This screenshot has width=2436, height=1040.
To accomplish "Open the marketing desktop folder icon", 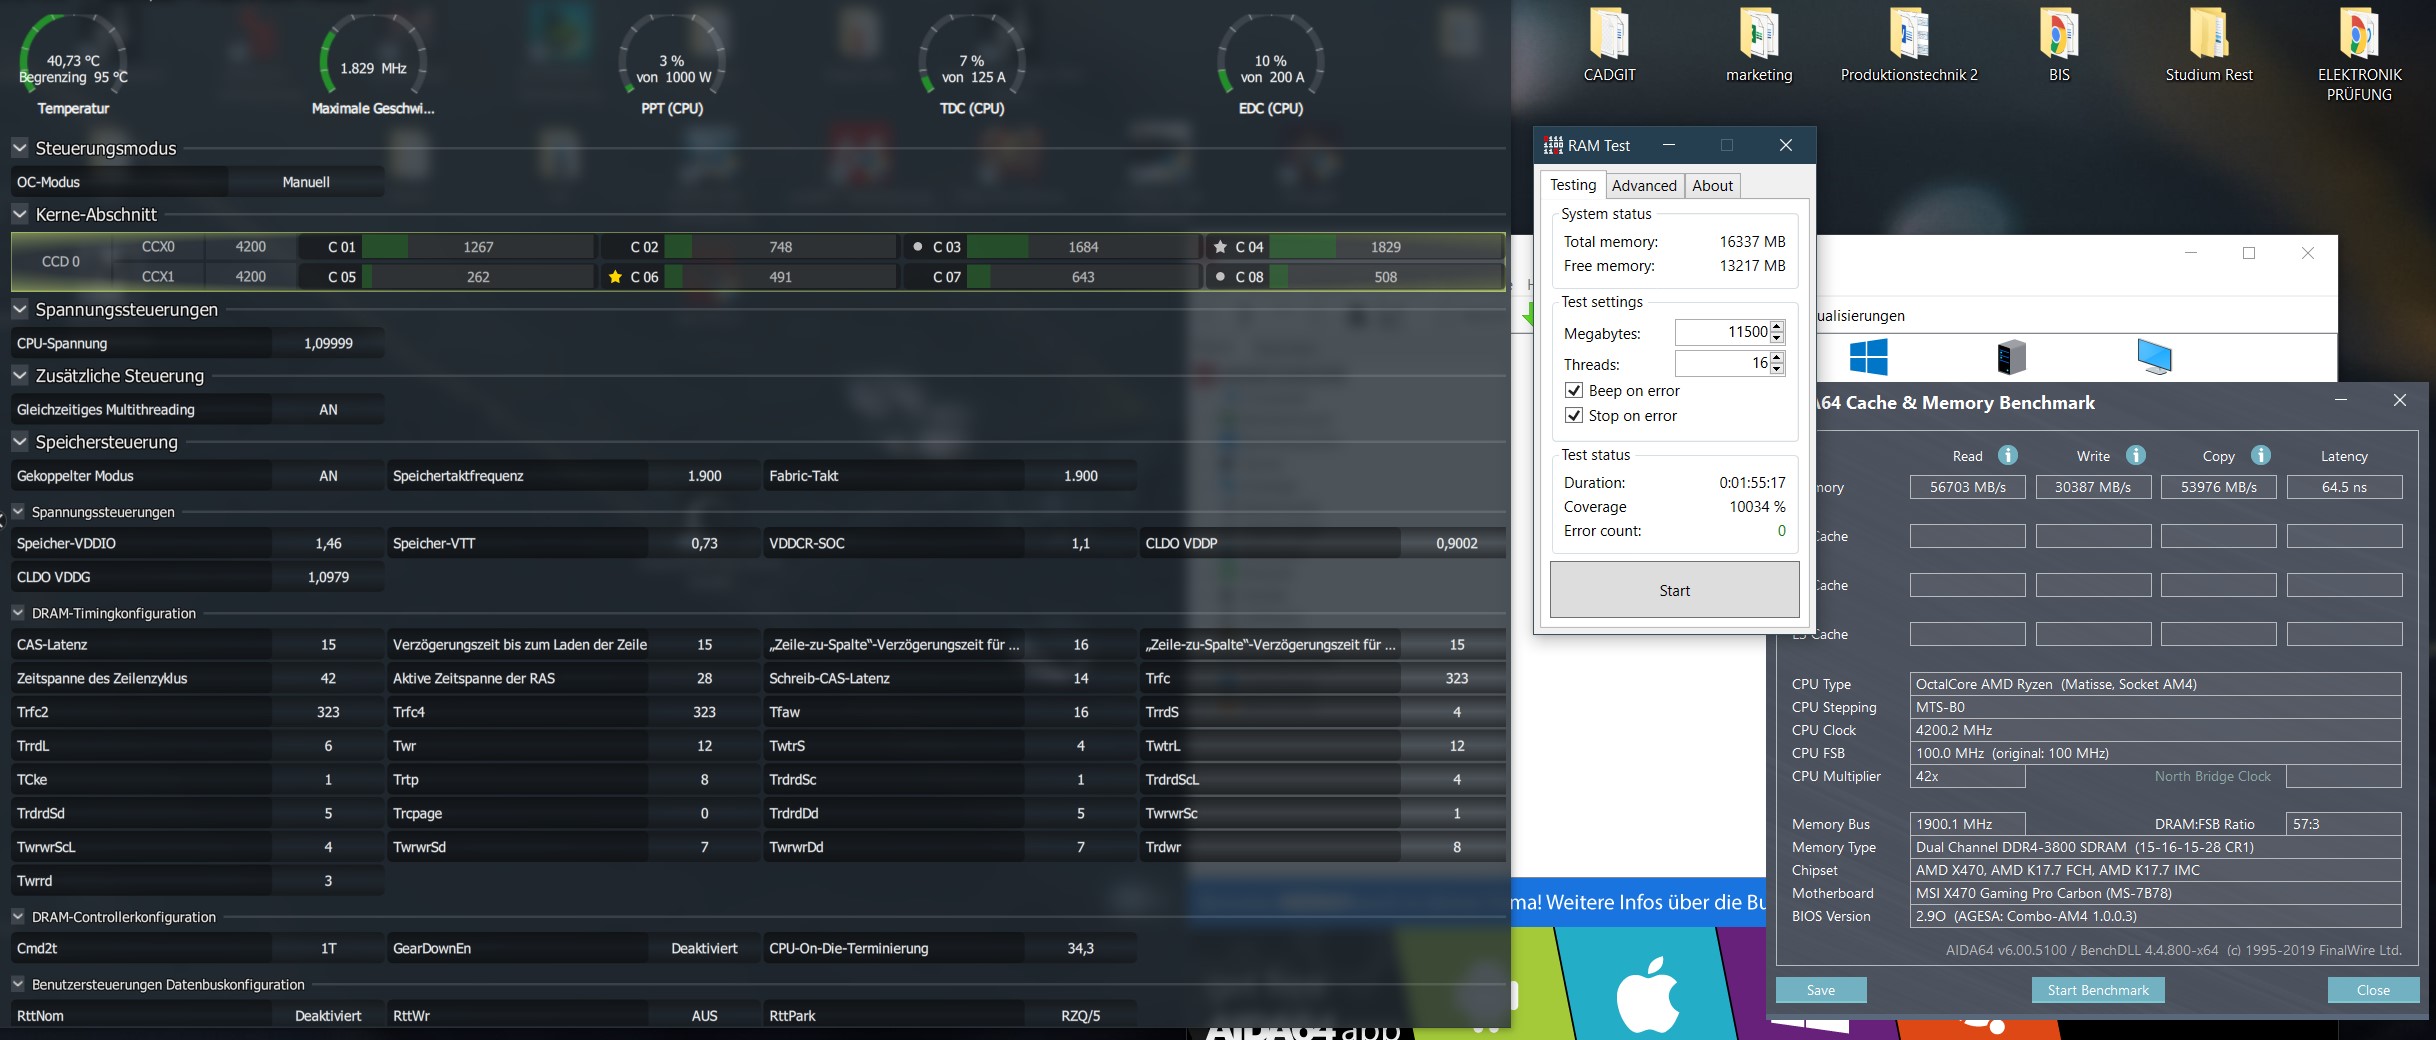I will click(x=1759, y=33).
